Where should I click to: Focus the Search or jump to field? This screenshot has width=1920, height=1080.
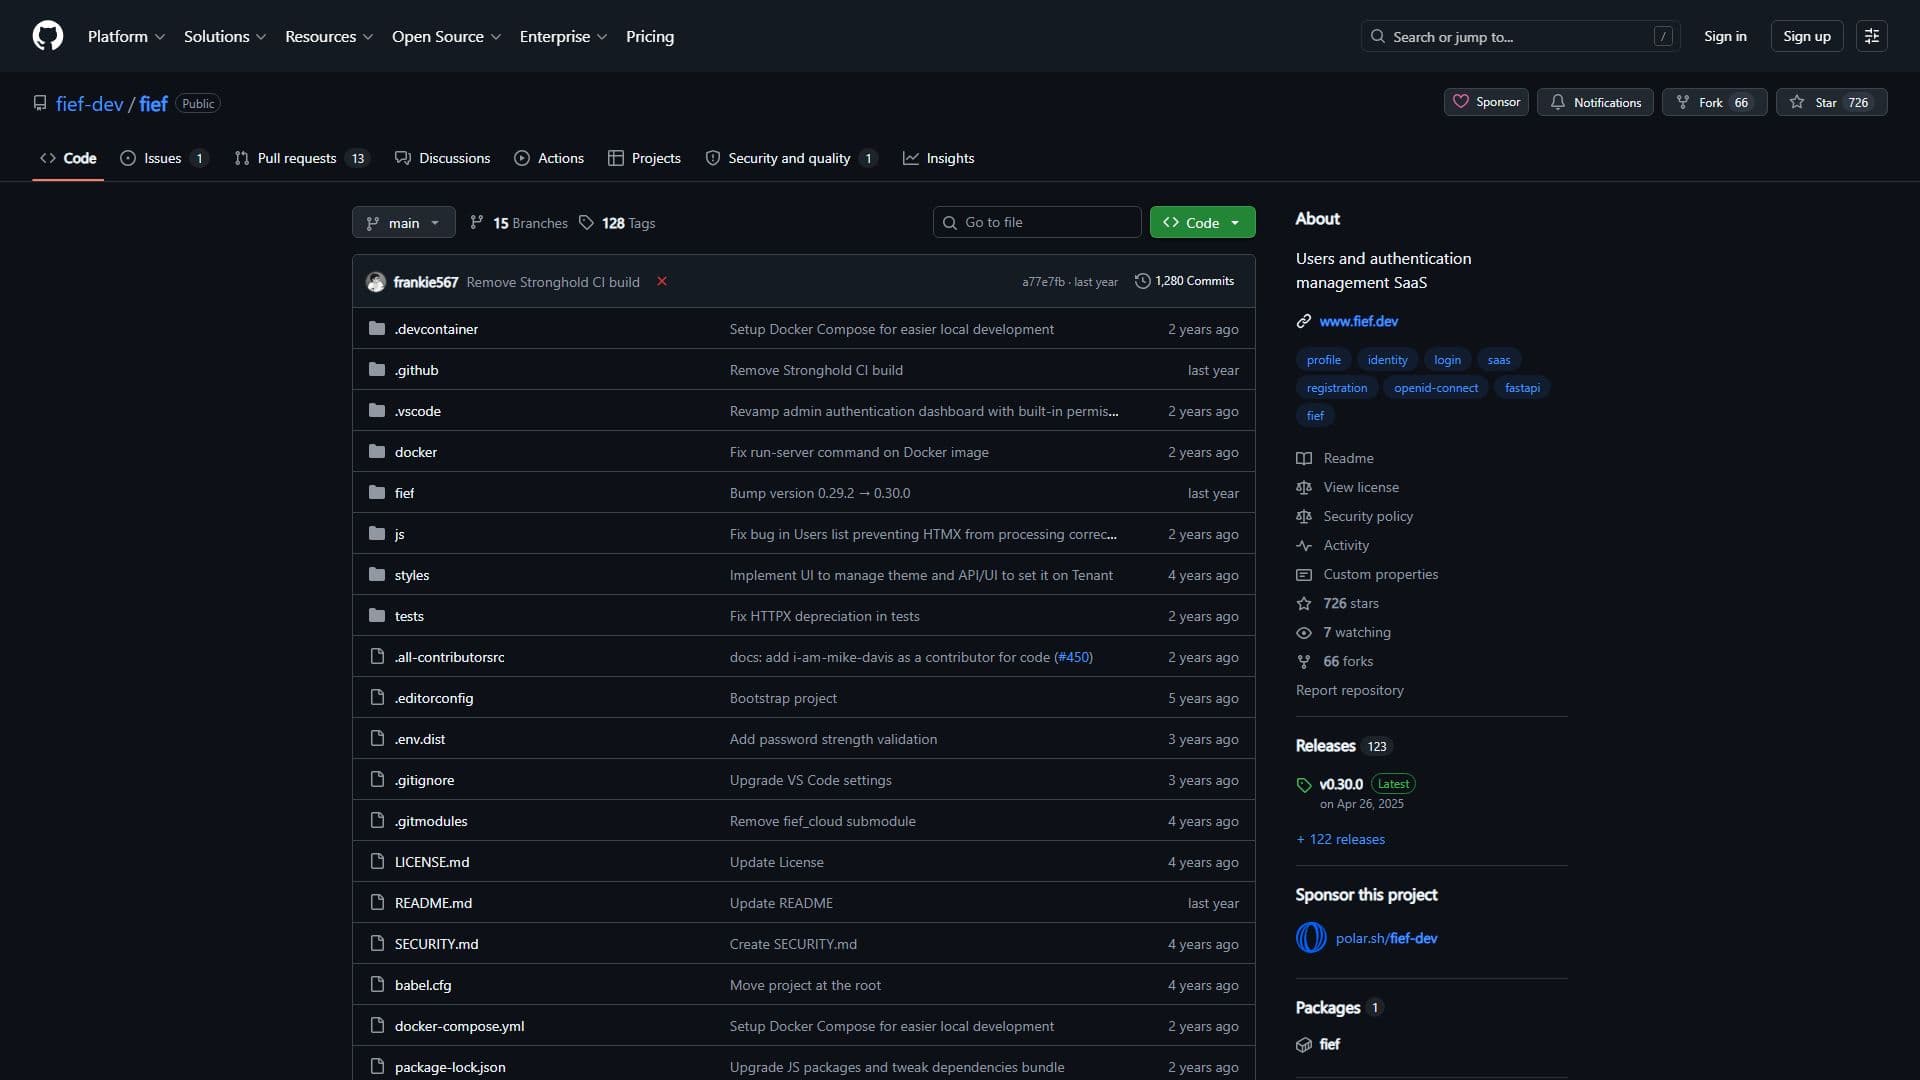coord(1520,36)
